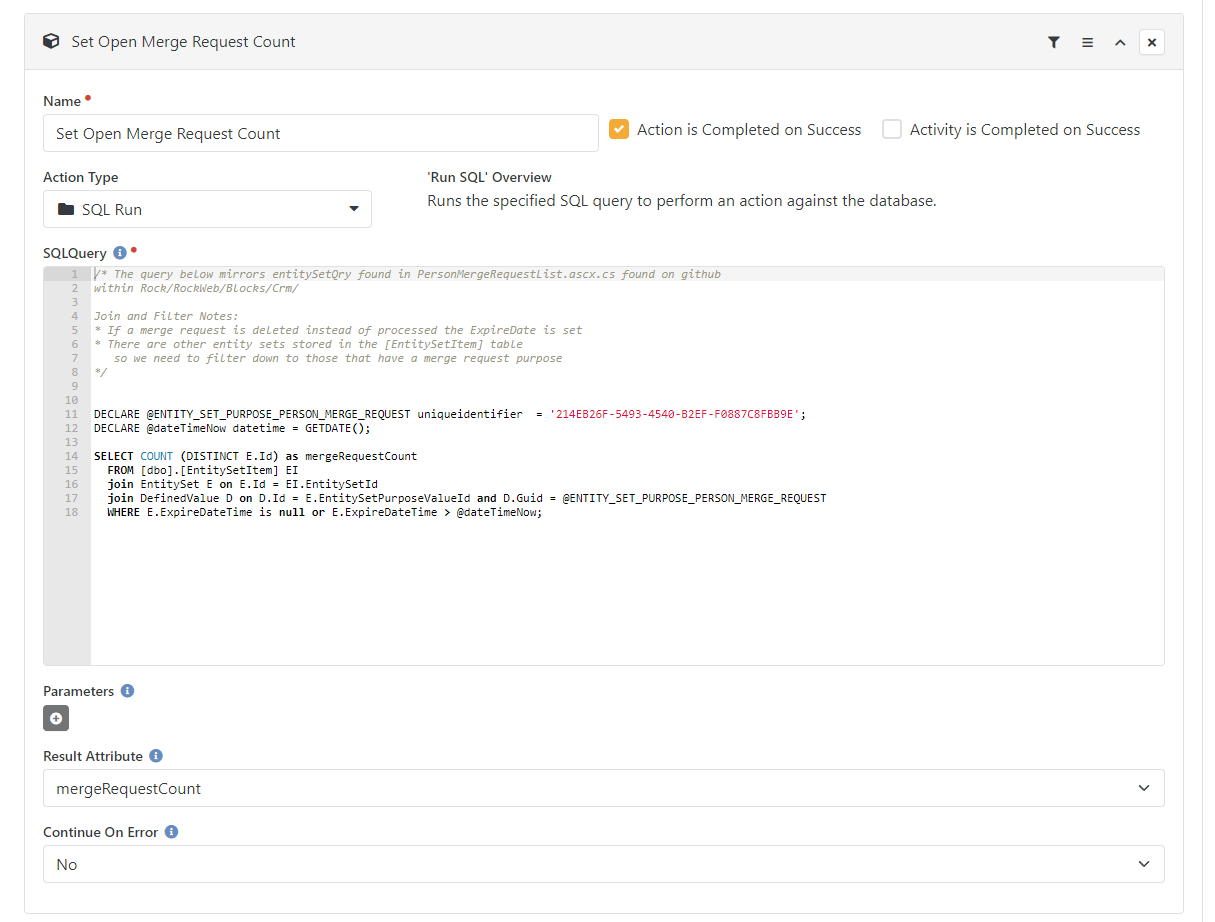Click the SQLQuery info icon

(120, 253)
